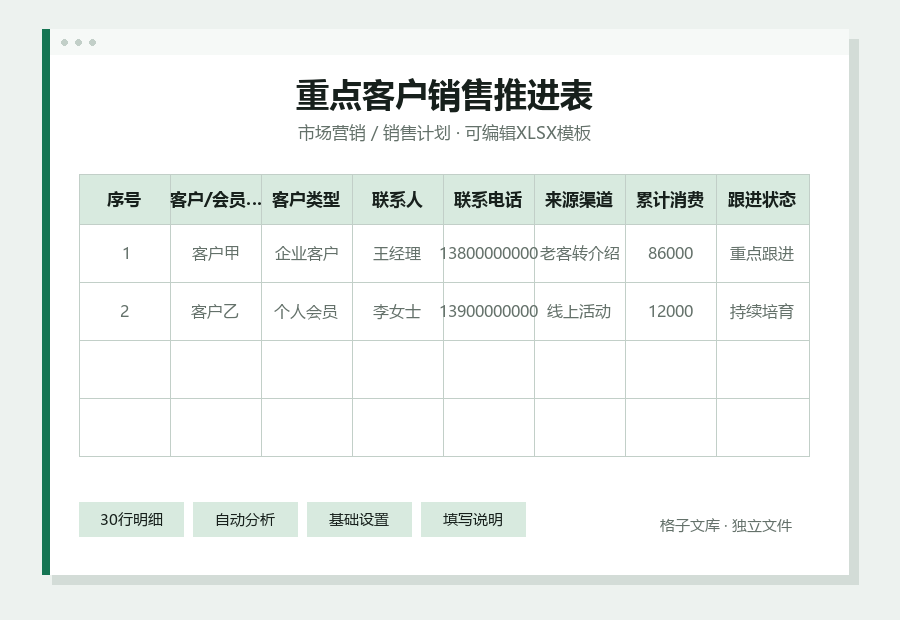Click serial number 1 cell
Image resolution: width=900 pixels, height=620 pixels.
(x=125, y=253)
